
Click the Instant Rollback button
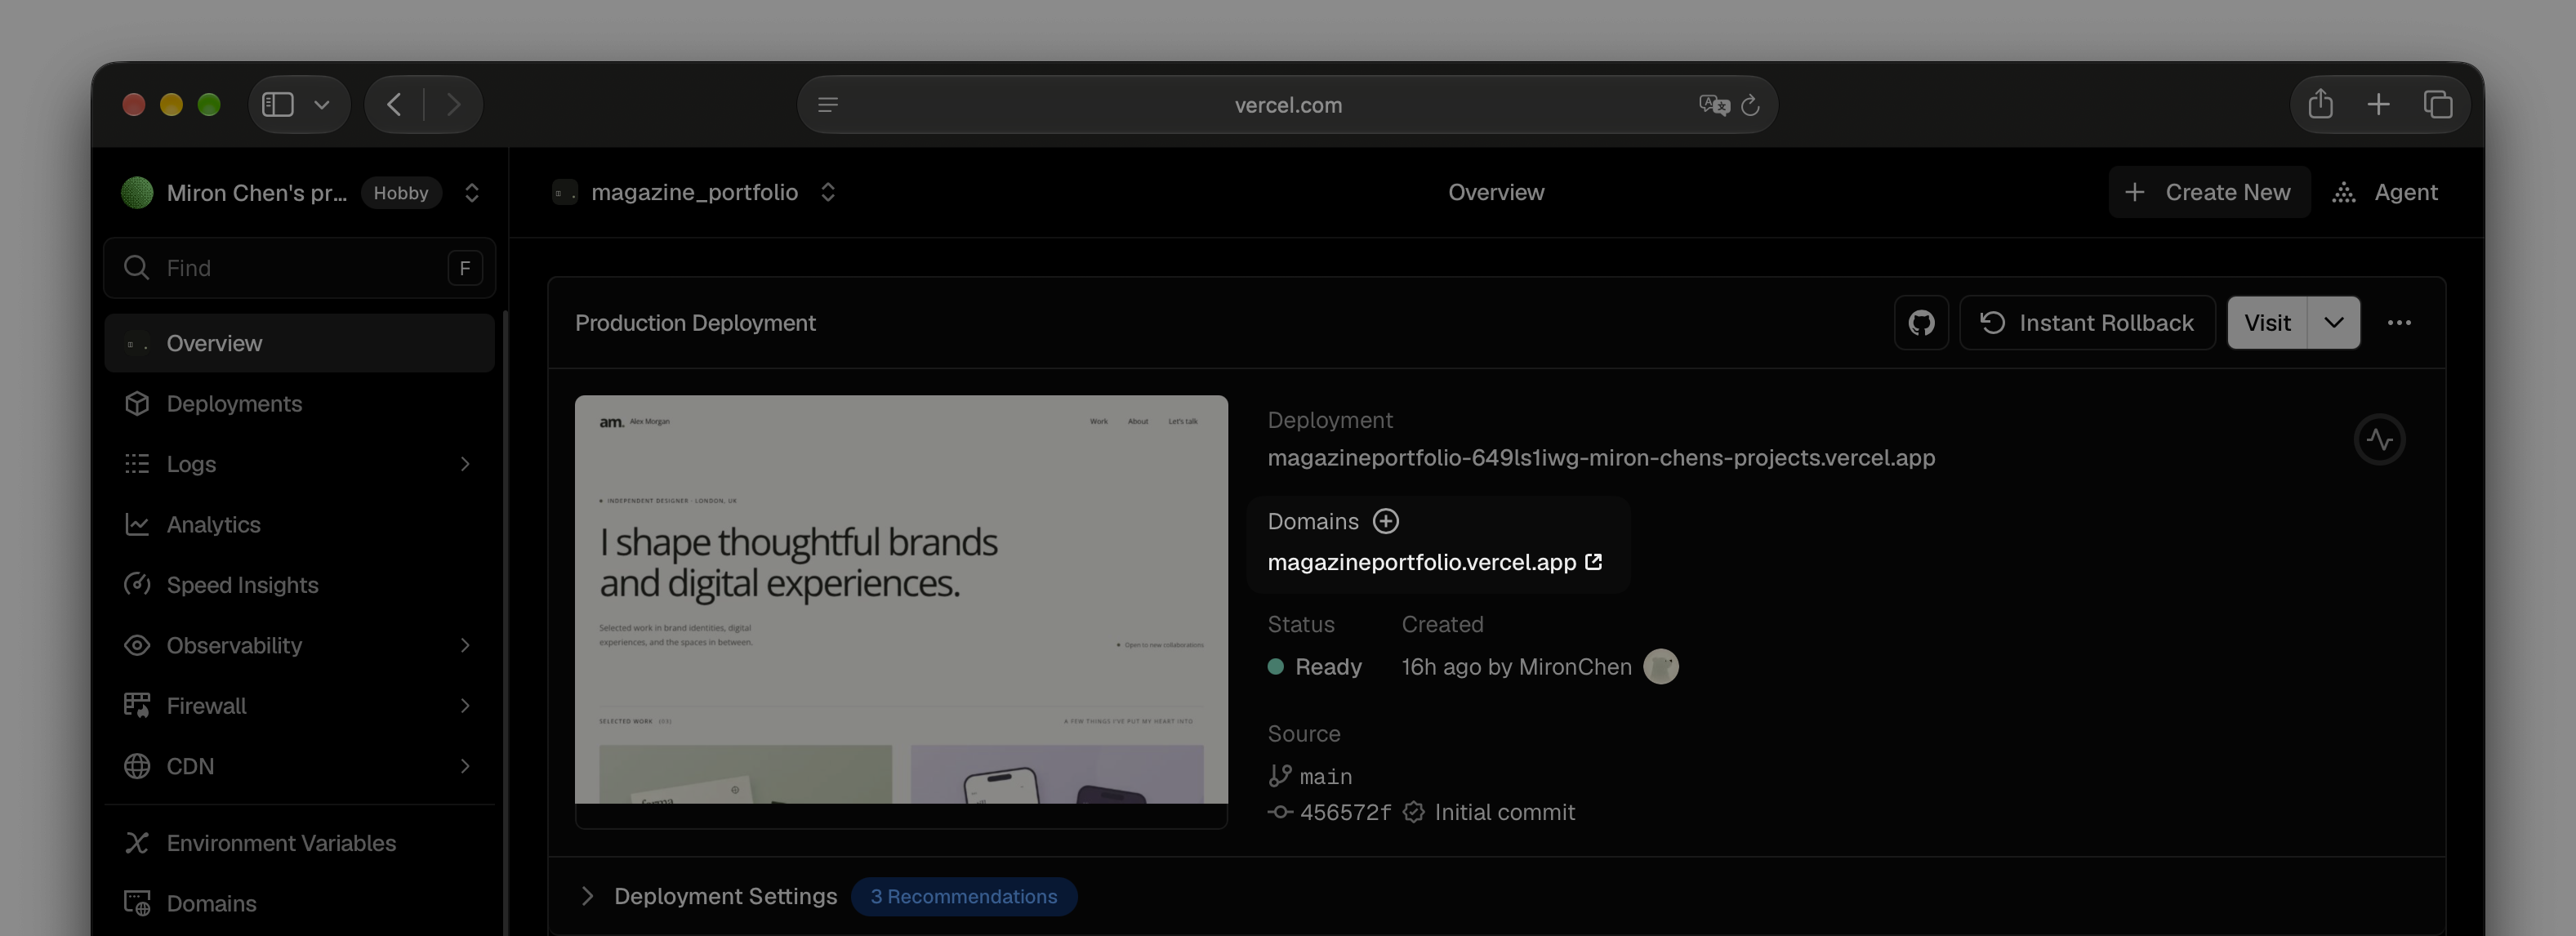(2087, 323)
